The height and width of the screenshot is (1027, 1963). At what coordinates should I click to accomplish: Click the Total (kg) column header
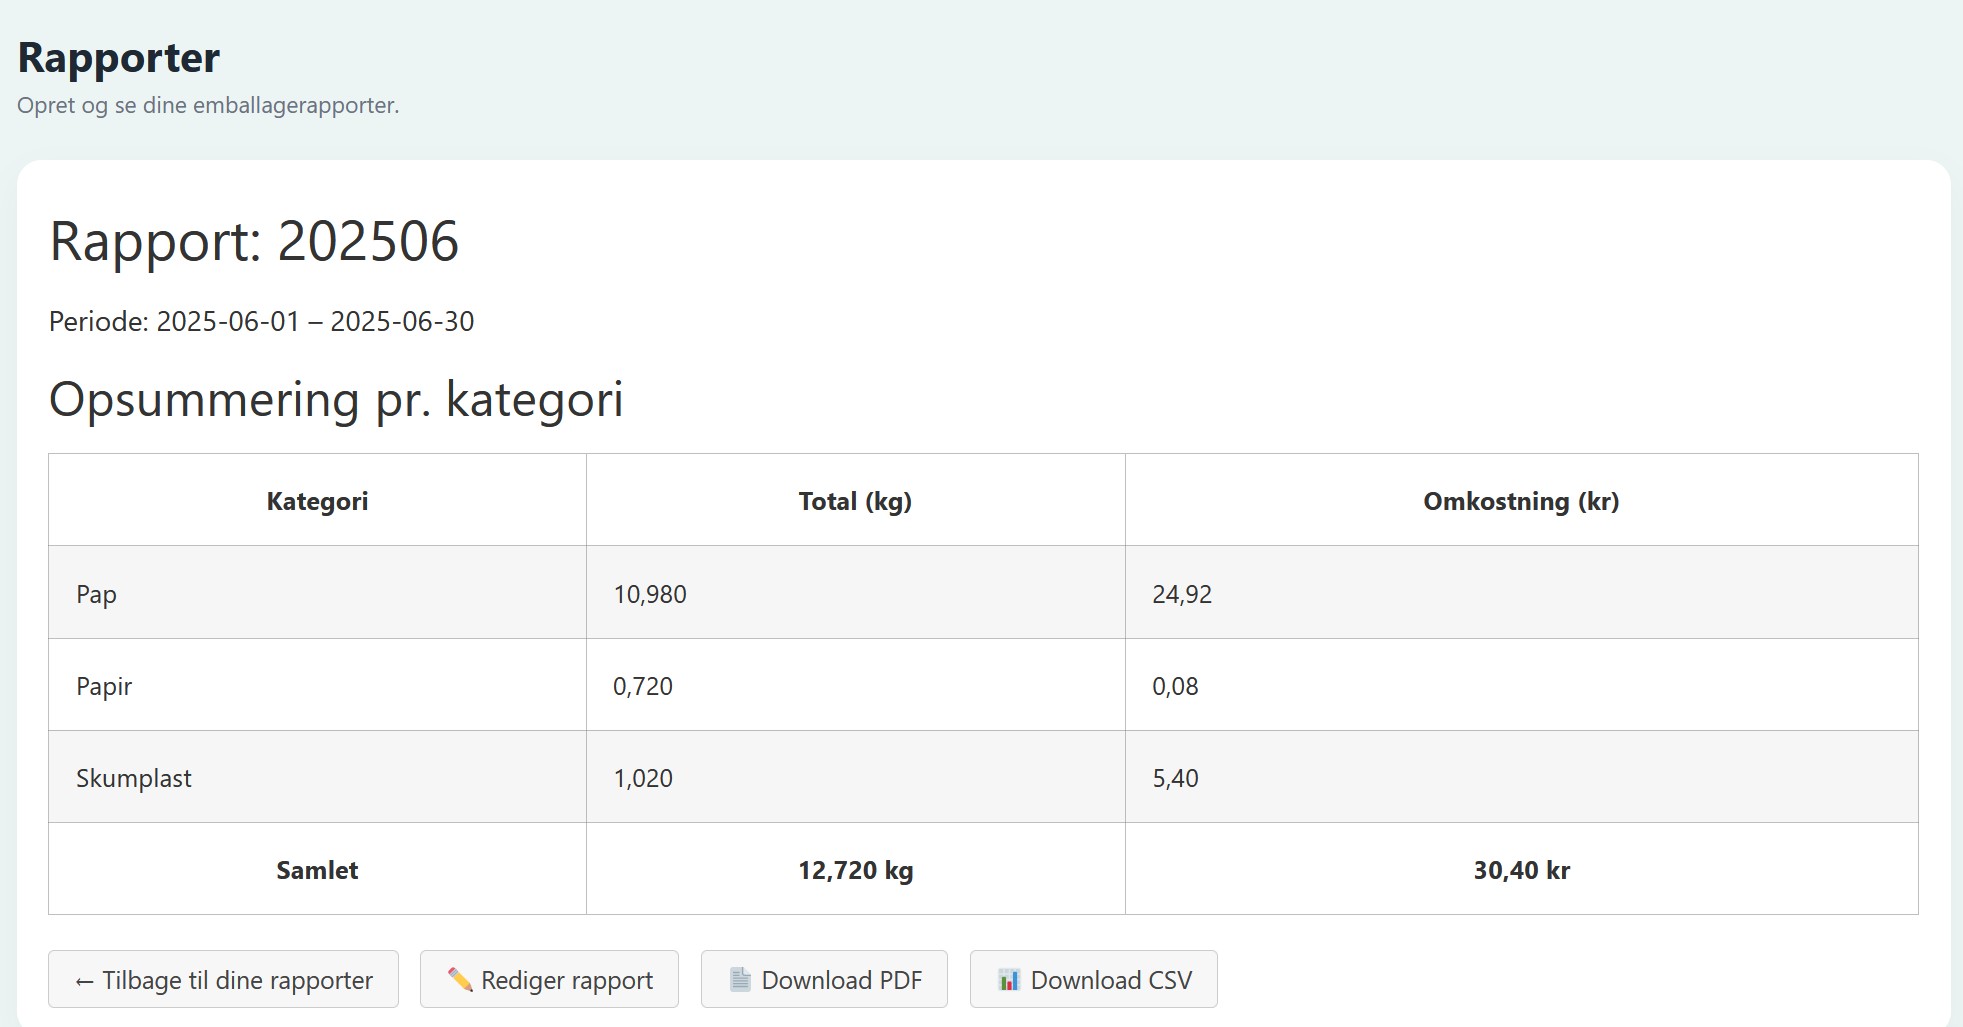(855, 501)
